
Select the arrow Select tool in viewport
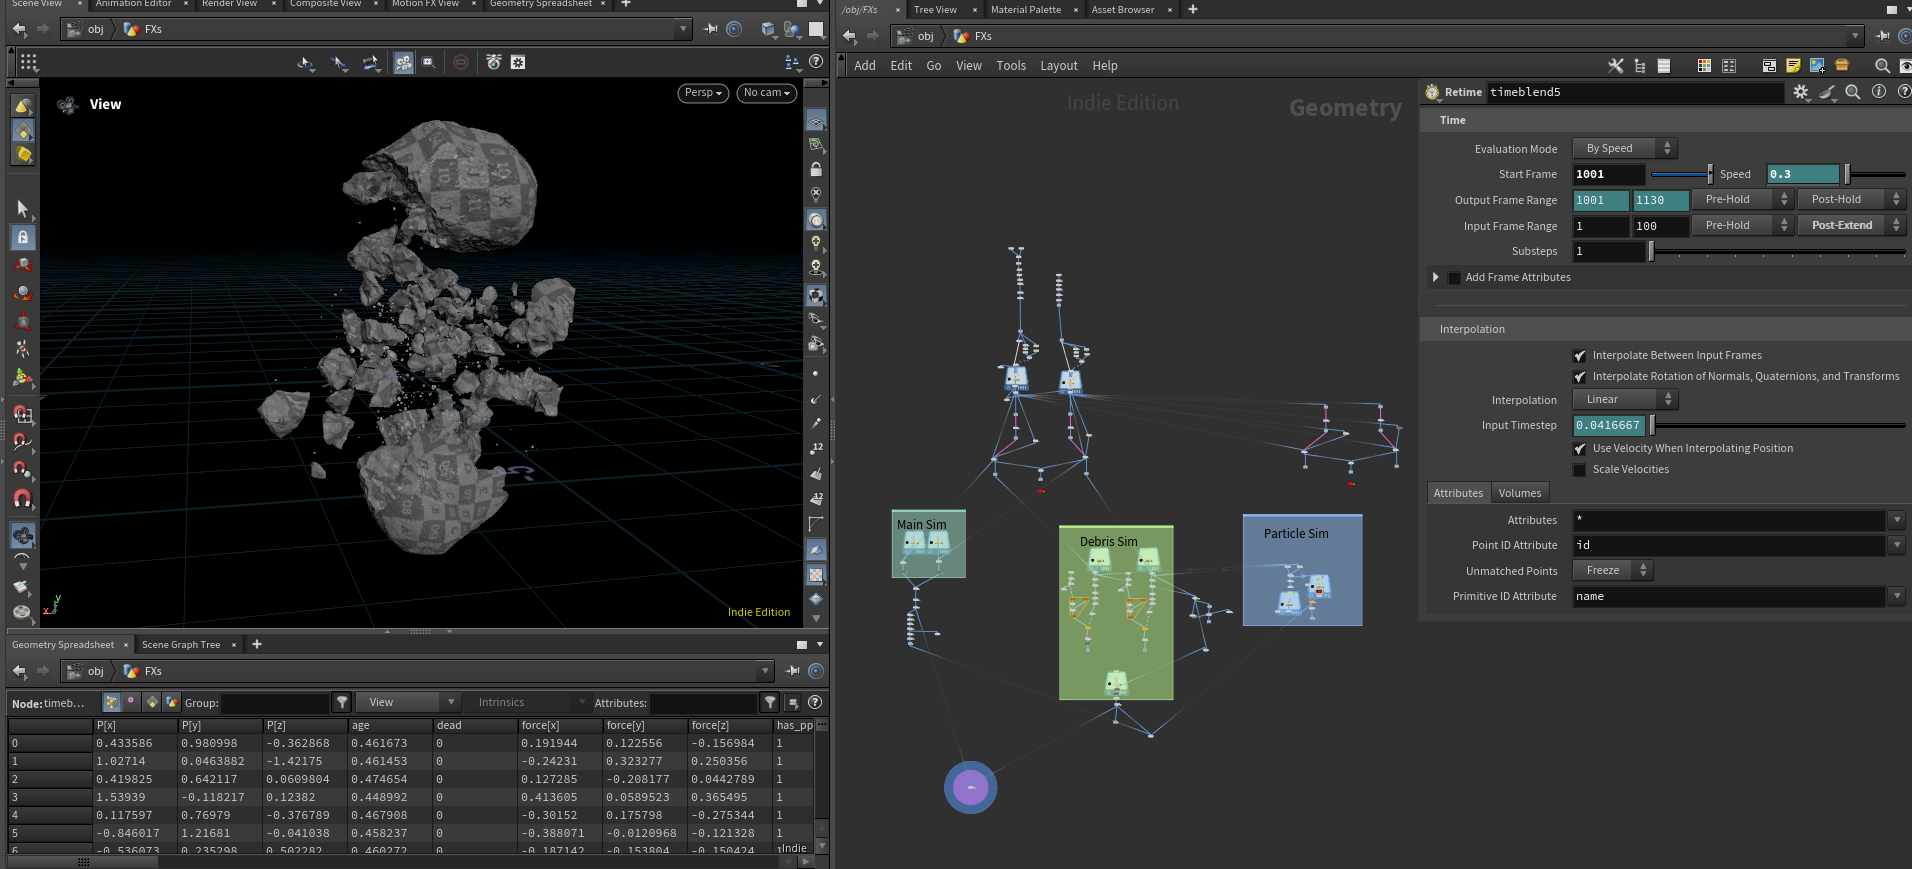pyautogui.click(x=23, y=208)
